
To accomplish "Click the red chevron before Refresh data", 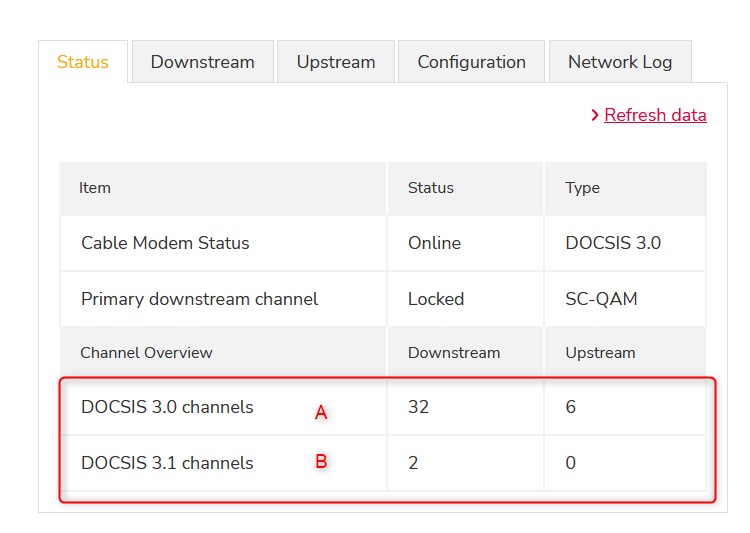I will pyautogui.click(x=595, y=116).
